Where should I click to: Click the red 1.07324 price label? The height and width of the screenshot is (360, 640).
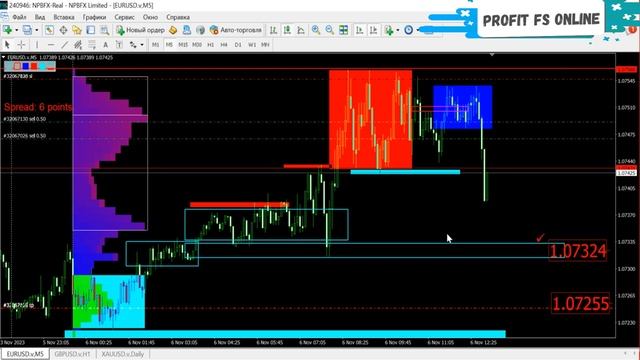pyautogui.click(x=578, y=251)
